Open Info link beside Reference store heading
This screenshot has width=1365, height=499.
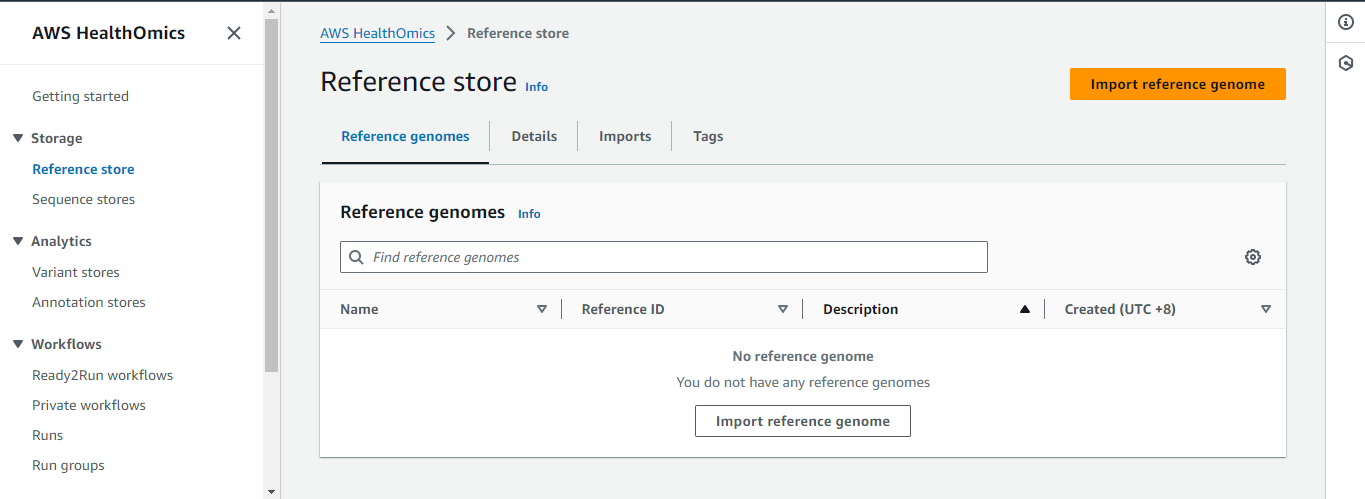(537, 87)
